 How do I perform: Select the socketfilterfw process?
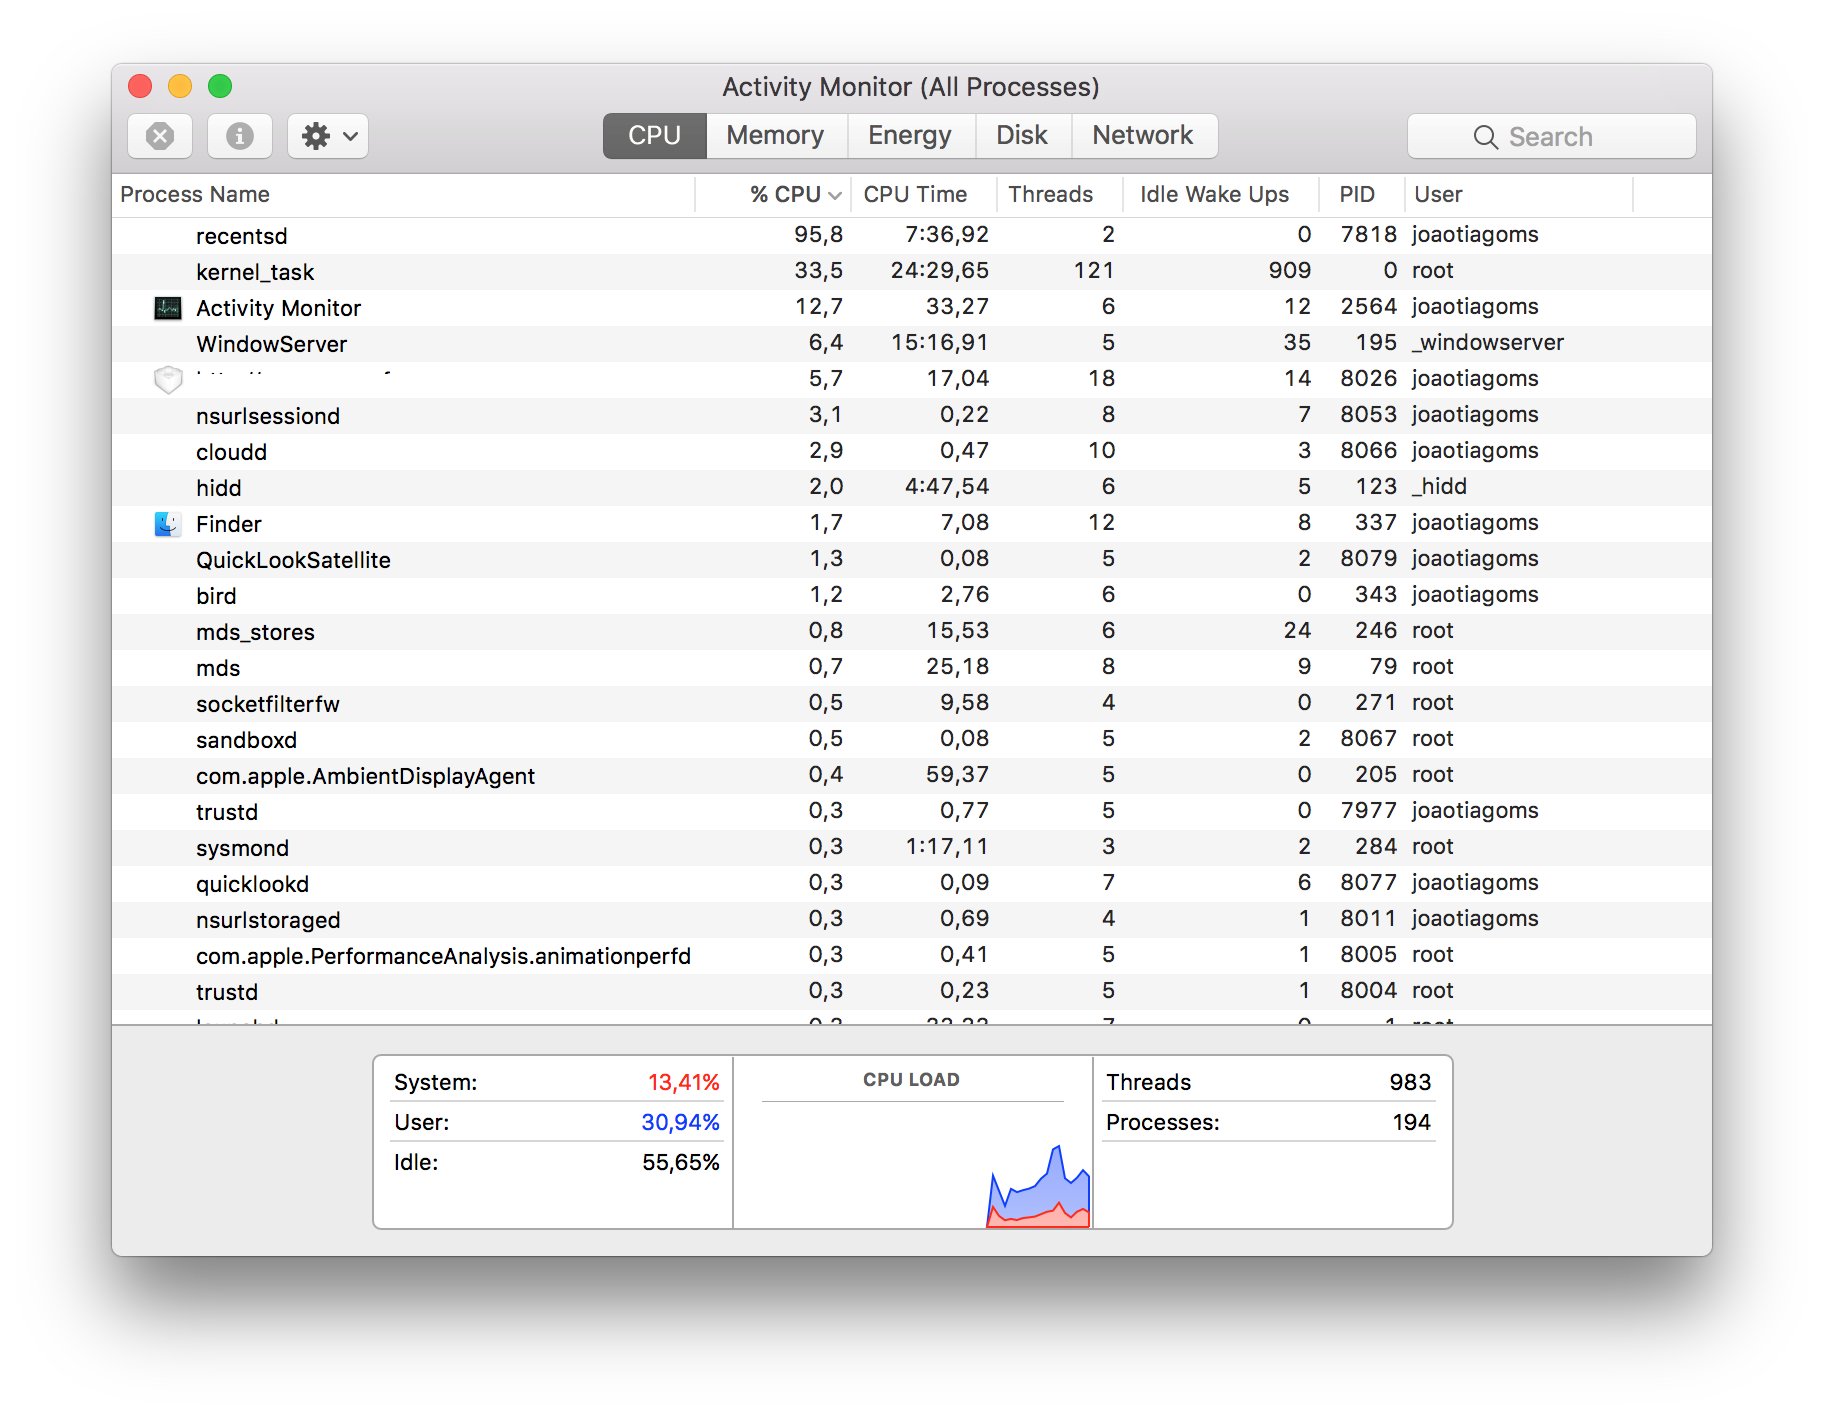(x=268, y=704)
